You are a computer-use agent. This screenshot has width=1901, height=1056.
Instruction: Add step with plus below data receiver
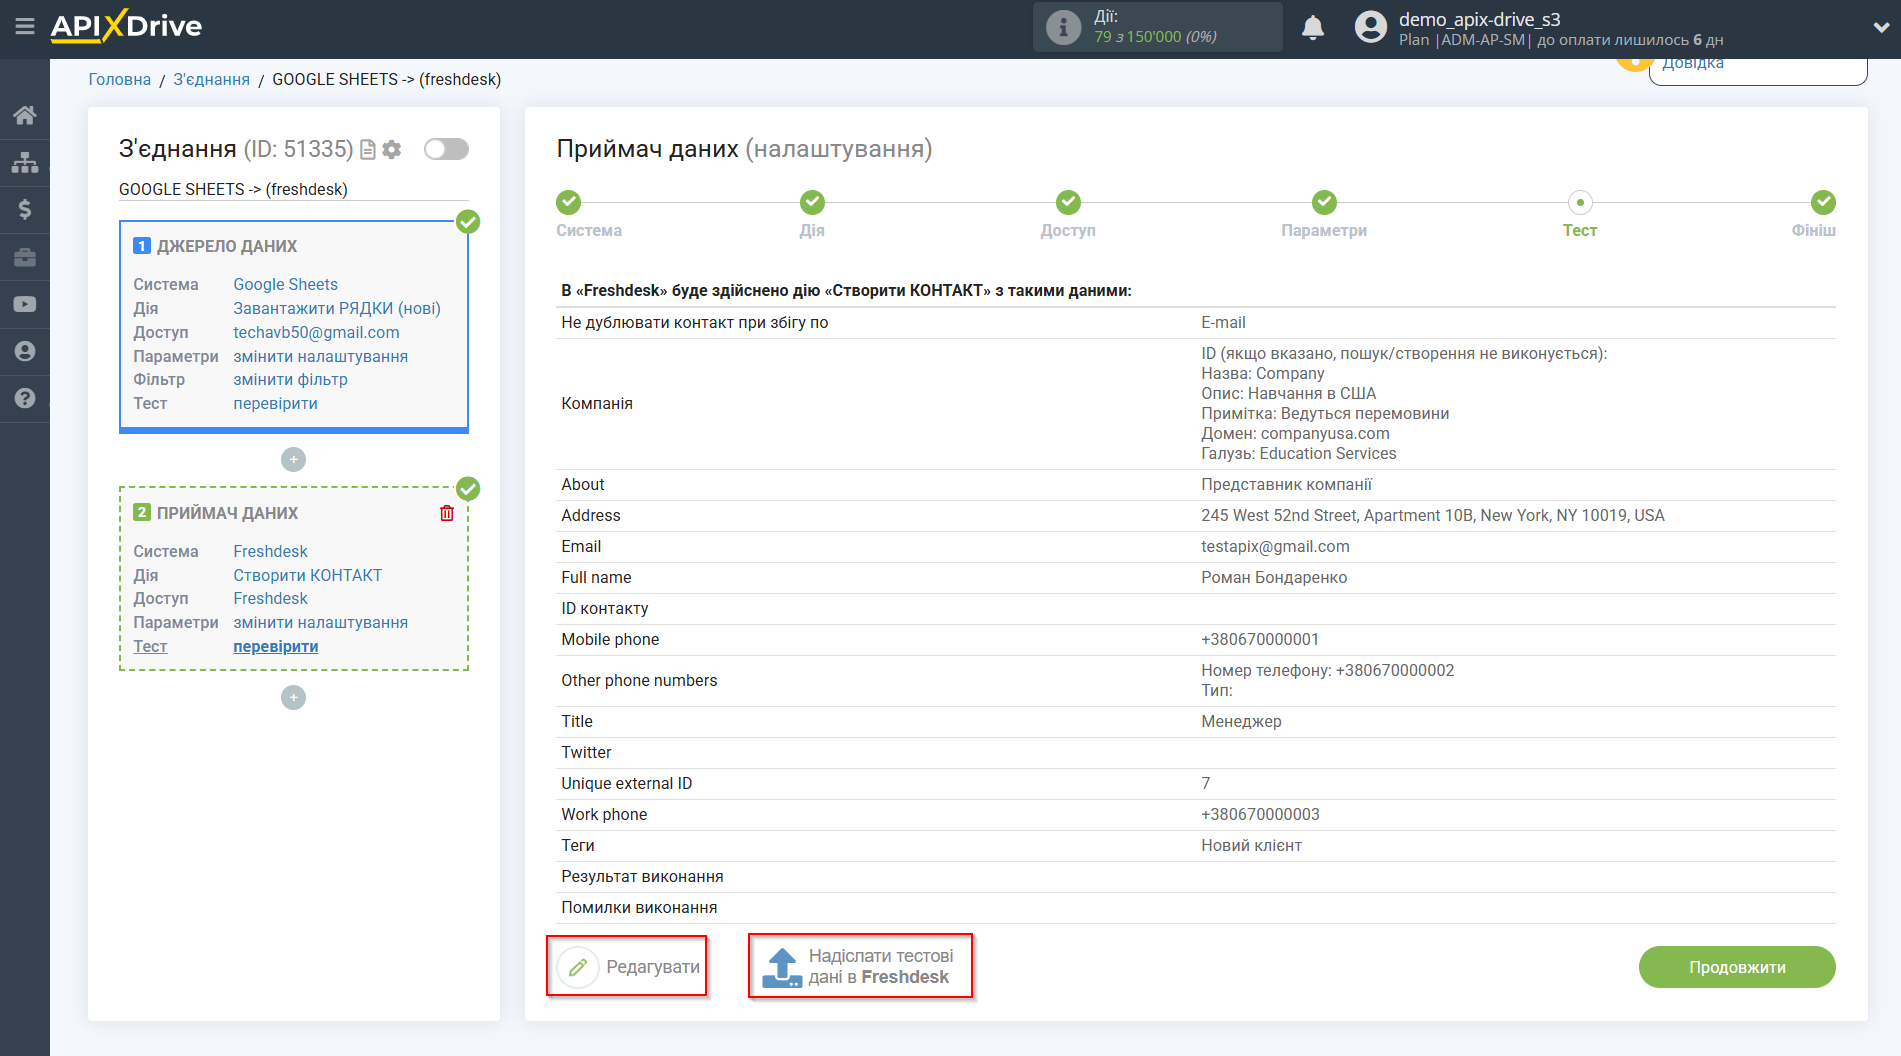click(293, 697)
